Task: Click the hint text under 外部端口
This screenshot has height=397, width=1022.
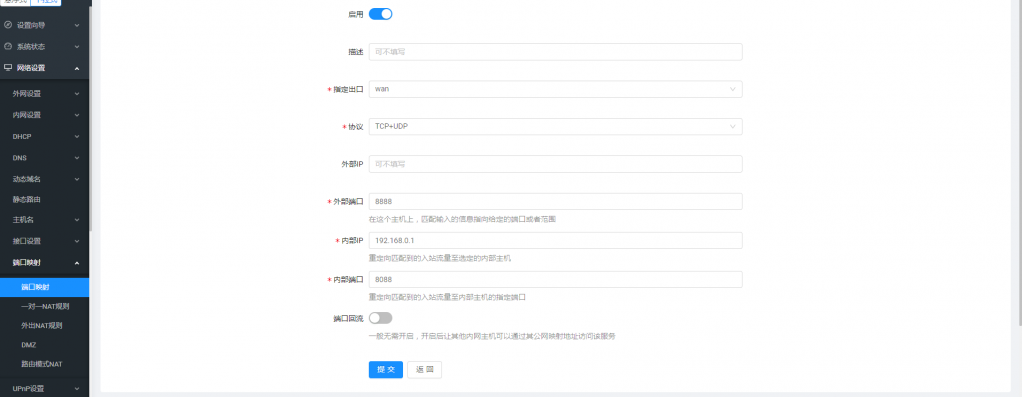Action: (x=462, y=220)
